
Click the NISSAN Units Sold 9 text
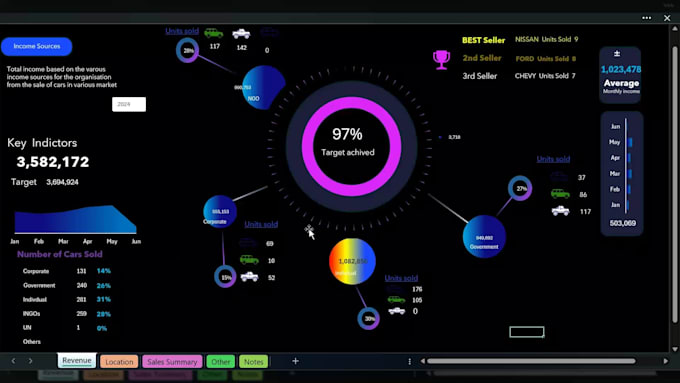[x=546, y=39]
